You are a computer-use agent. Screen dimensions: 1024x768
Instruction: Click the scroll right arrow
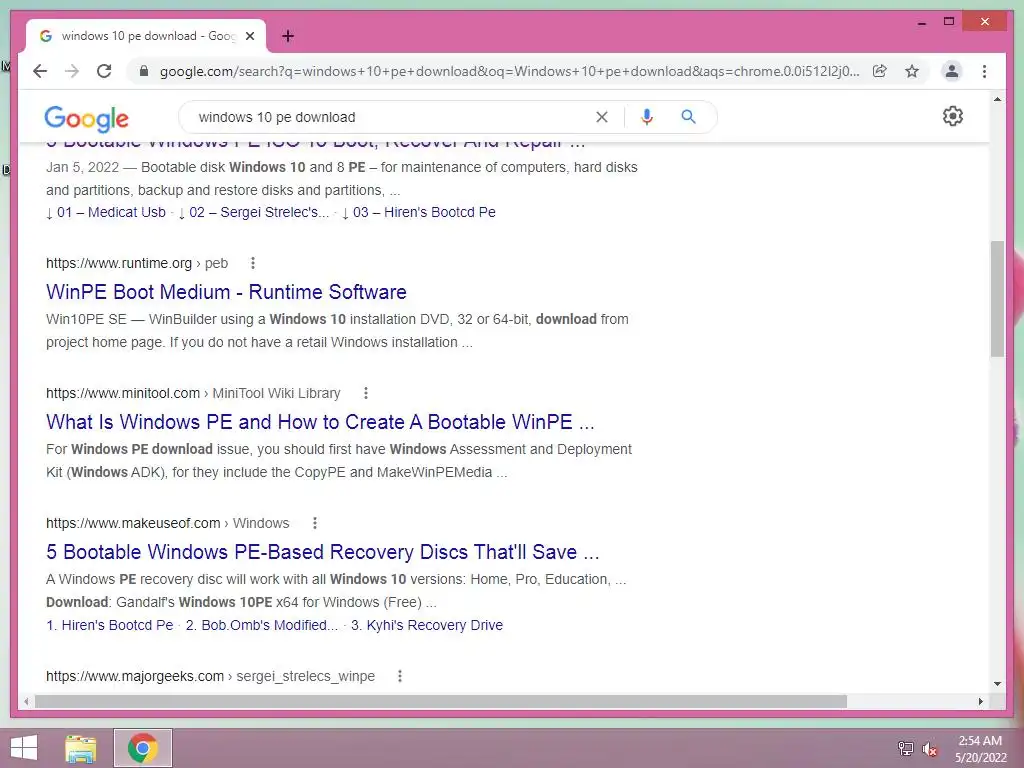pyautogui.click(x=980, y=701)
